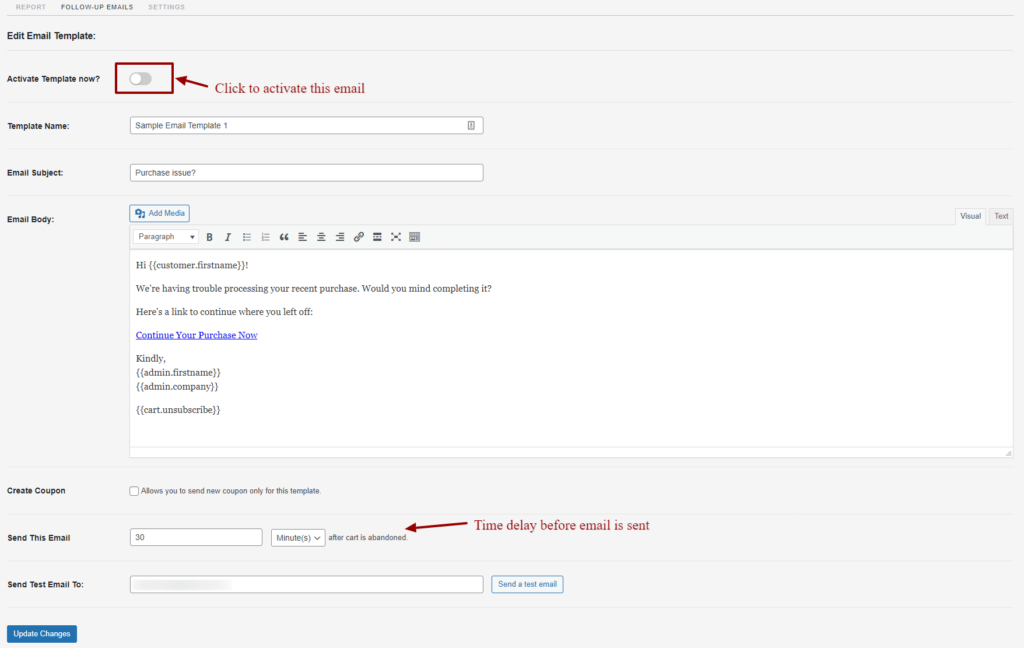
Task: Go to the Report tab
Action: coord(31,7)
